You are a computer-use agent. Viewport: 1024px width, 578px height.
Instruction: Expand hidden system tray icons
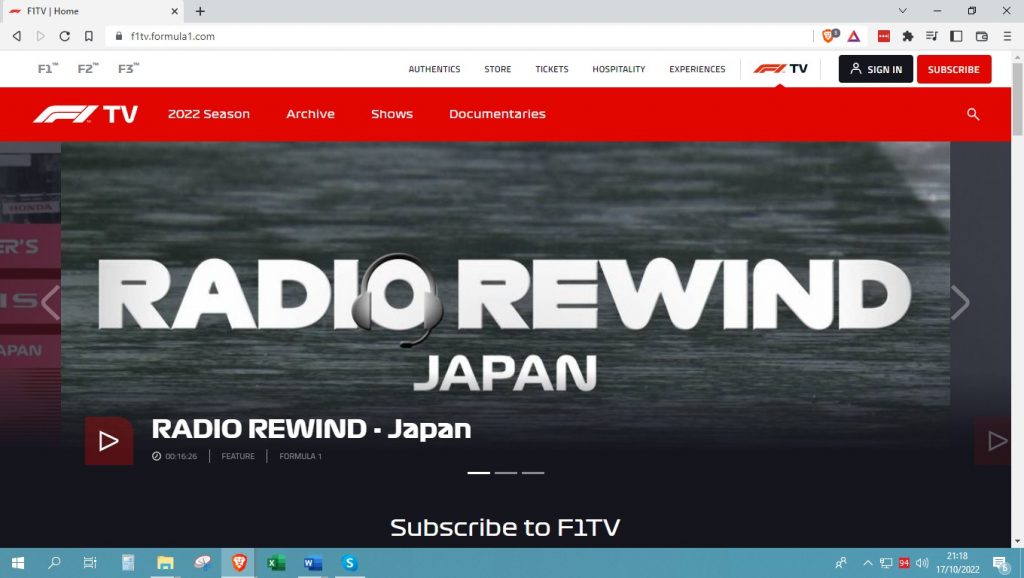tap(868, 563)
